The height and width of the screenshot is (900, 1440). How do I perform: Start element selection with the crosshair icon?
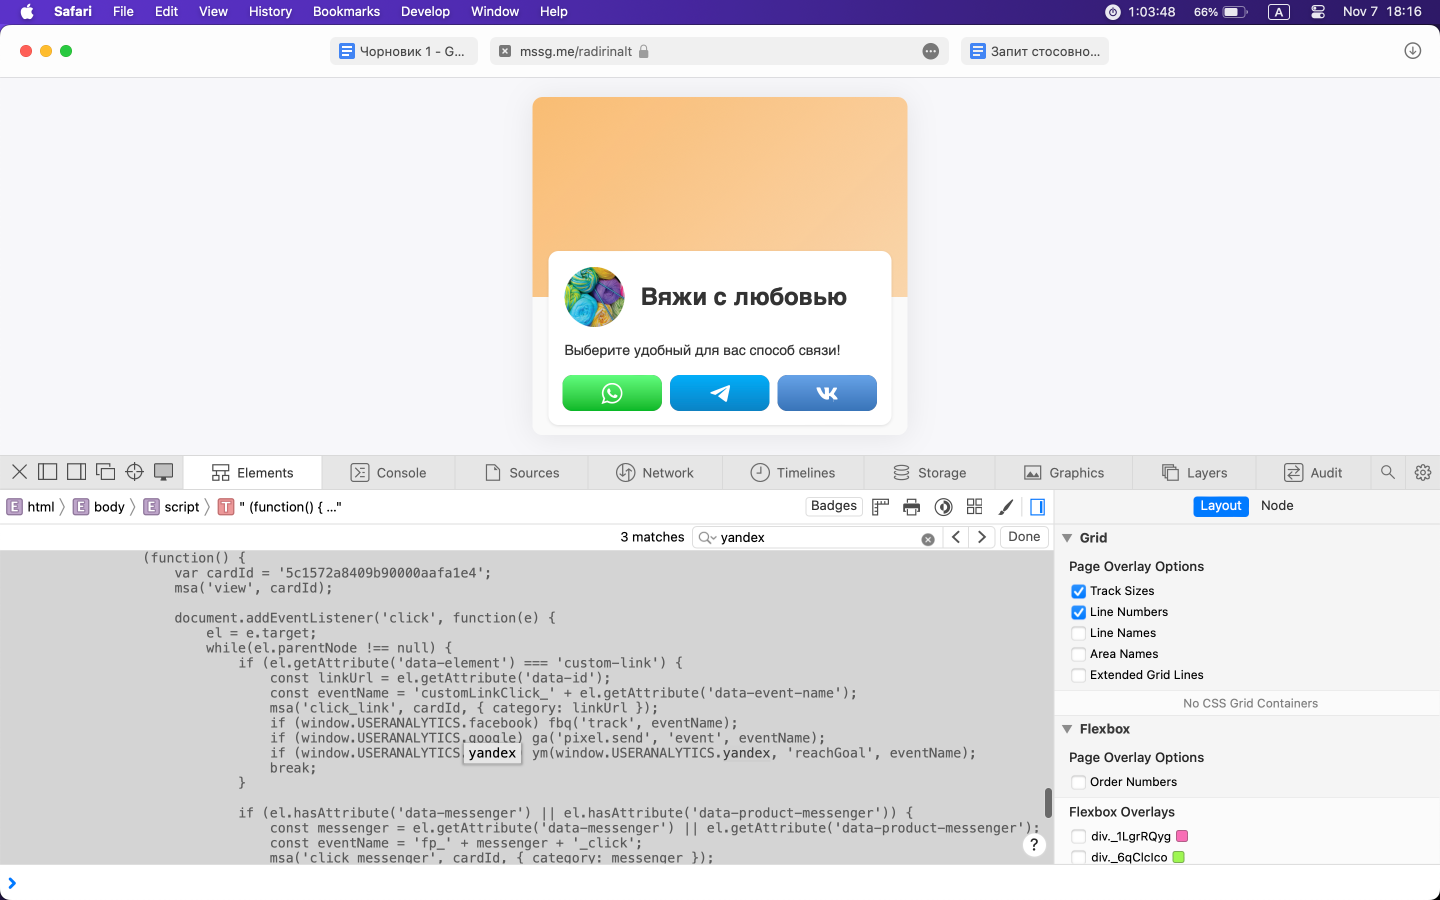[134, 472]
